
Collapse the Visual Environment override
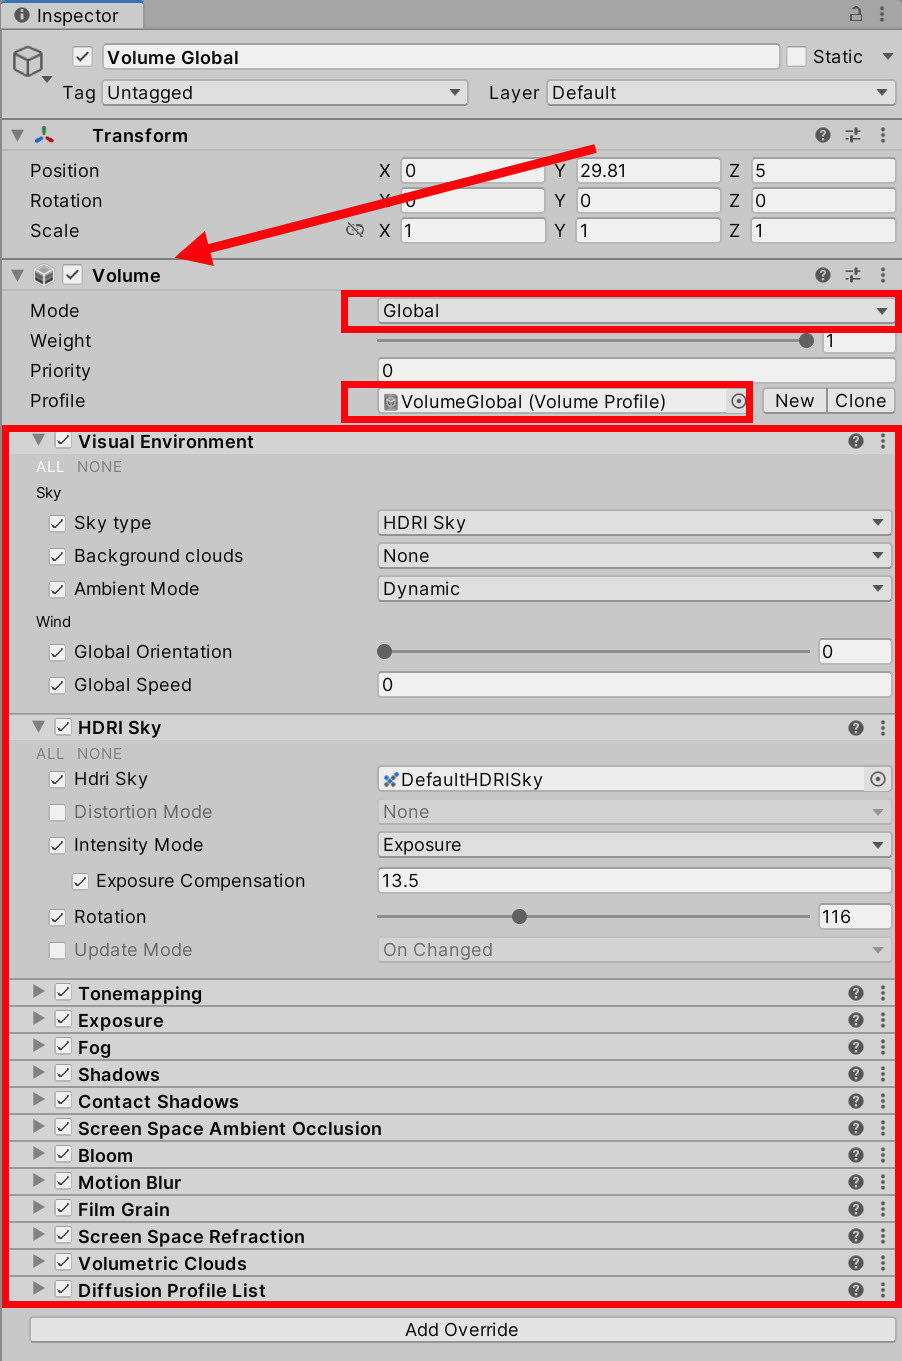38,441
